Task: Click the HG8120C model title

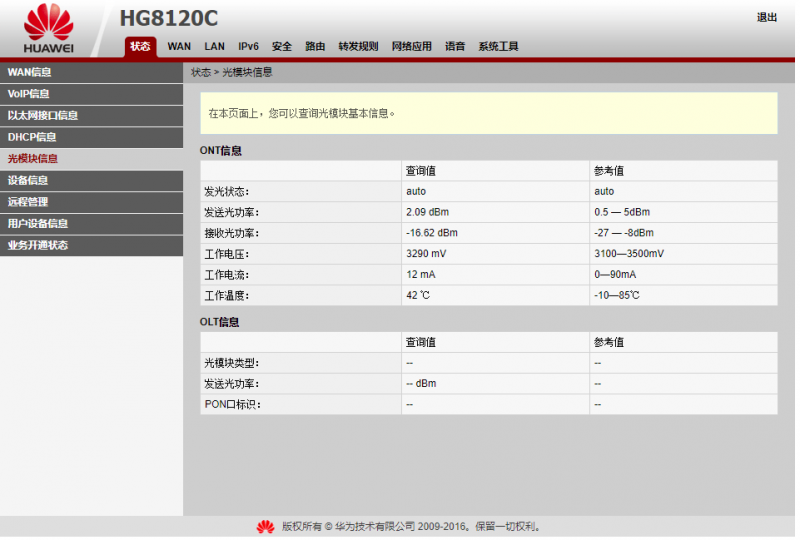Action: (x=169, y=18)
